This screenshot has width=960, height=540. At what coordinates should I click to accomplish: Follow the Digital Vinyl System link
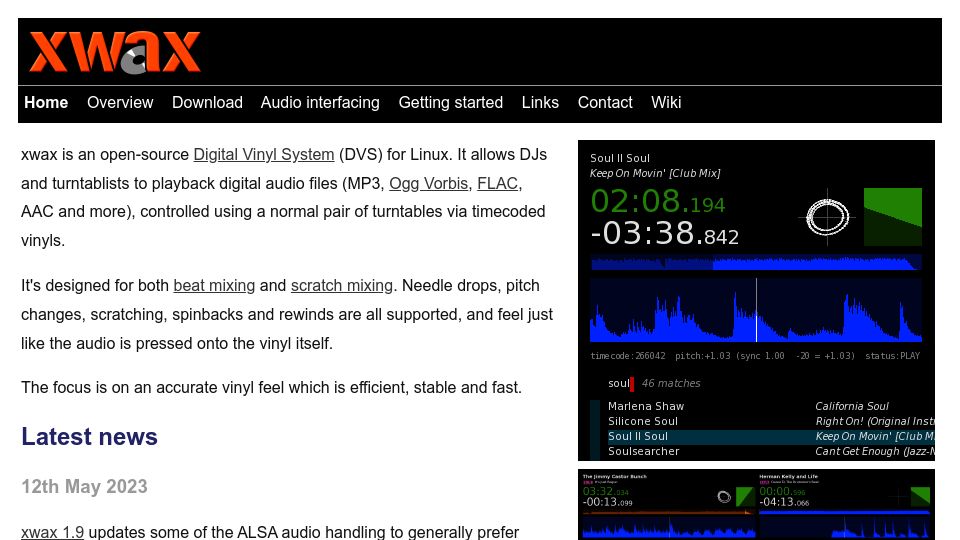(x=264, y=155)
